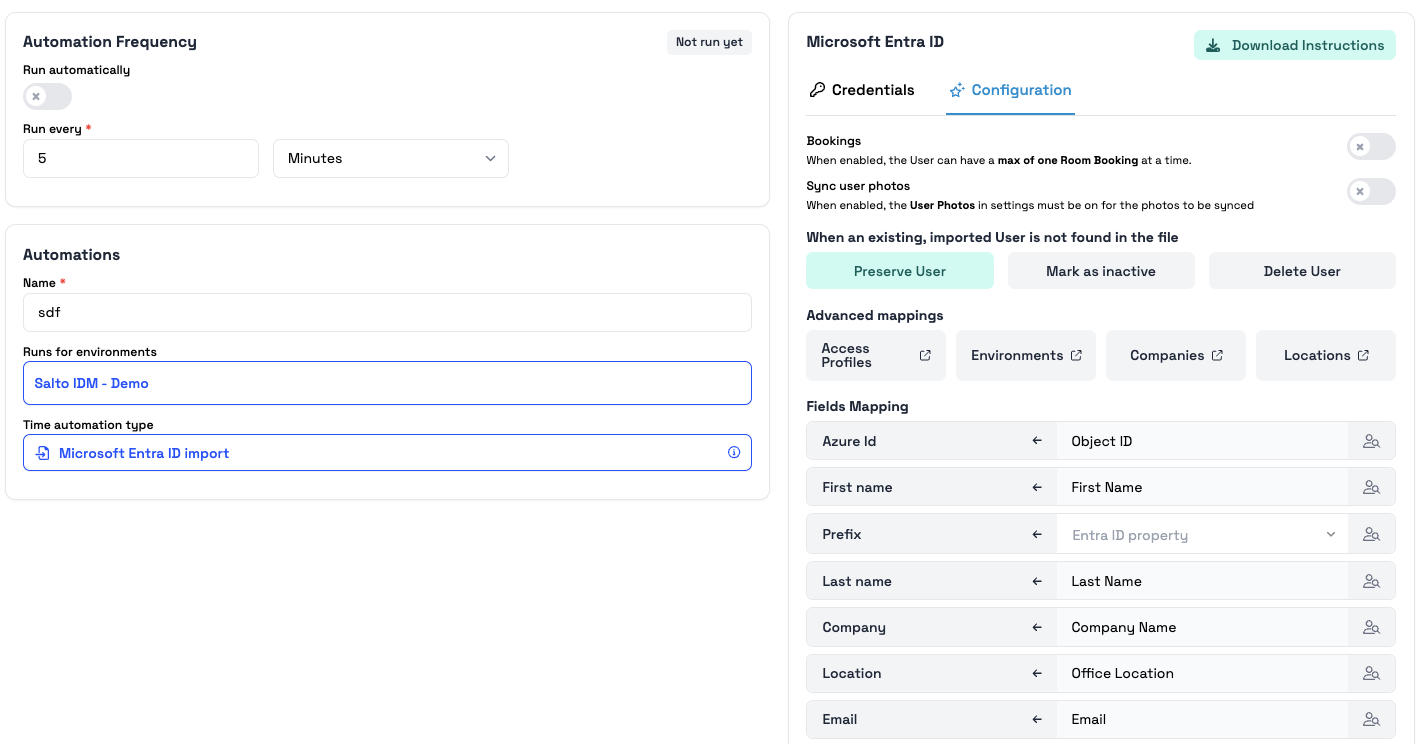Open the Microsoft Entra ID import type selector
Image resolution: width=1427 pixels, height=744 pixels.
pyautogui.click(x=387, y=453)
